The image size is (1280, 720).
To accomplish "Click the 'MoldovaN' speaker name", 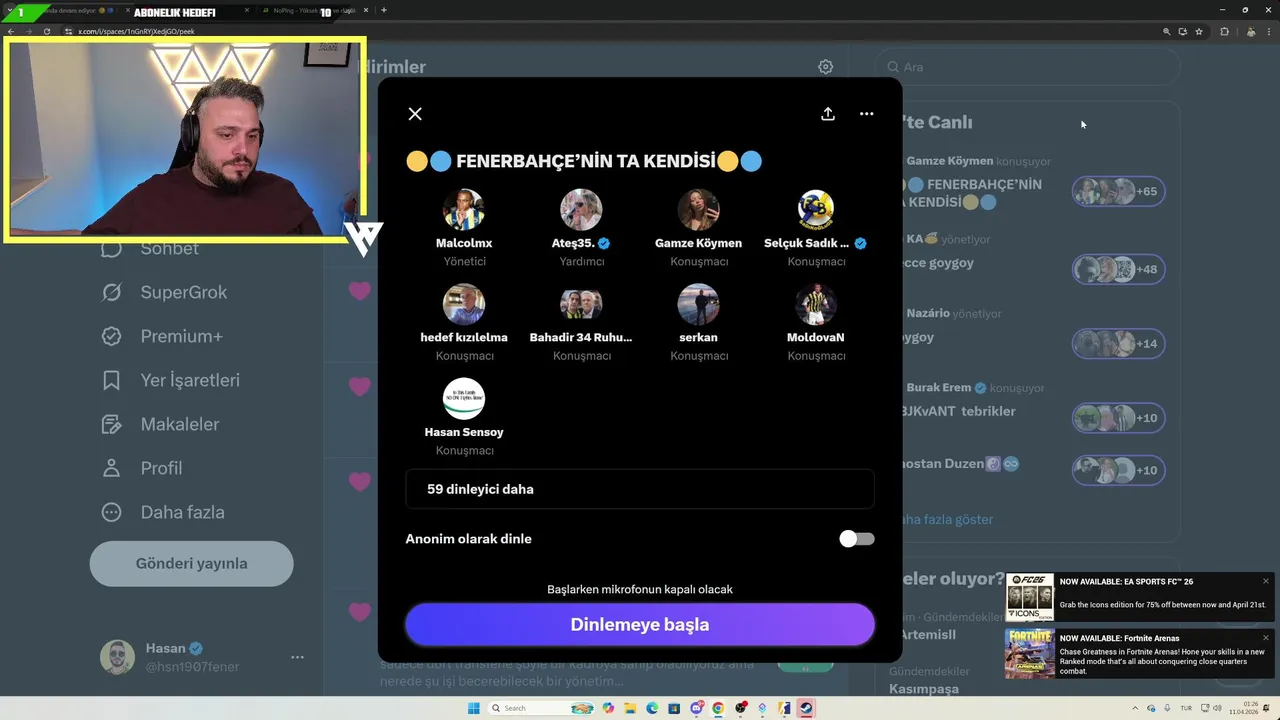I will click(x=816, y=337).
